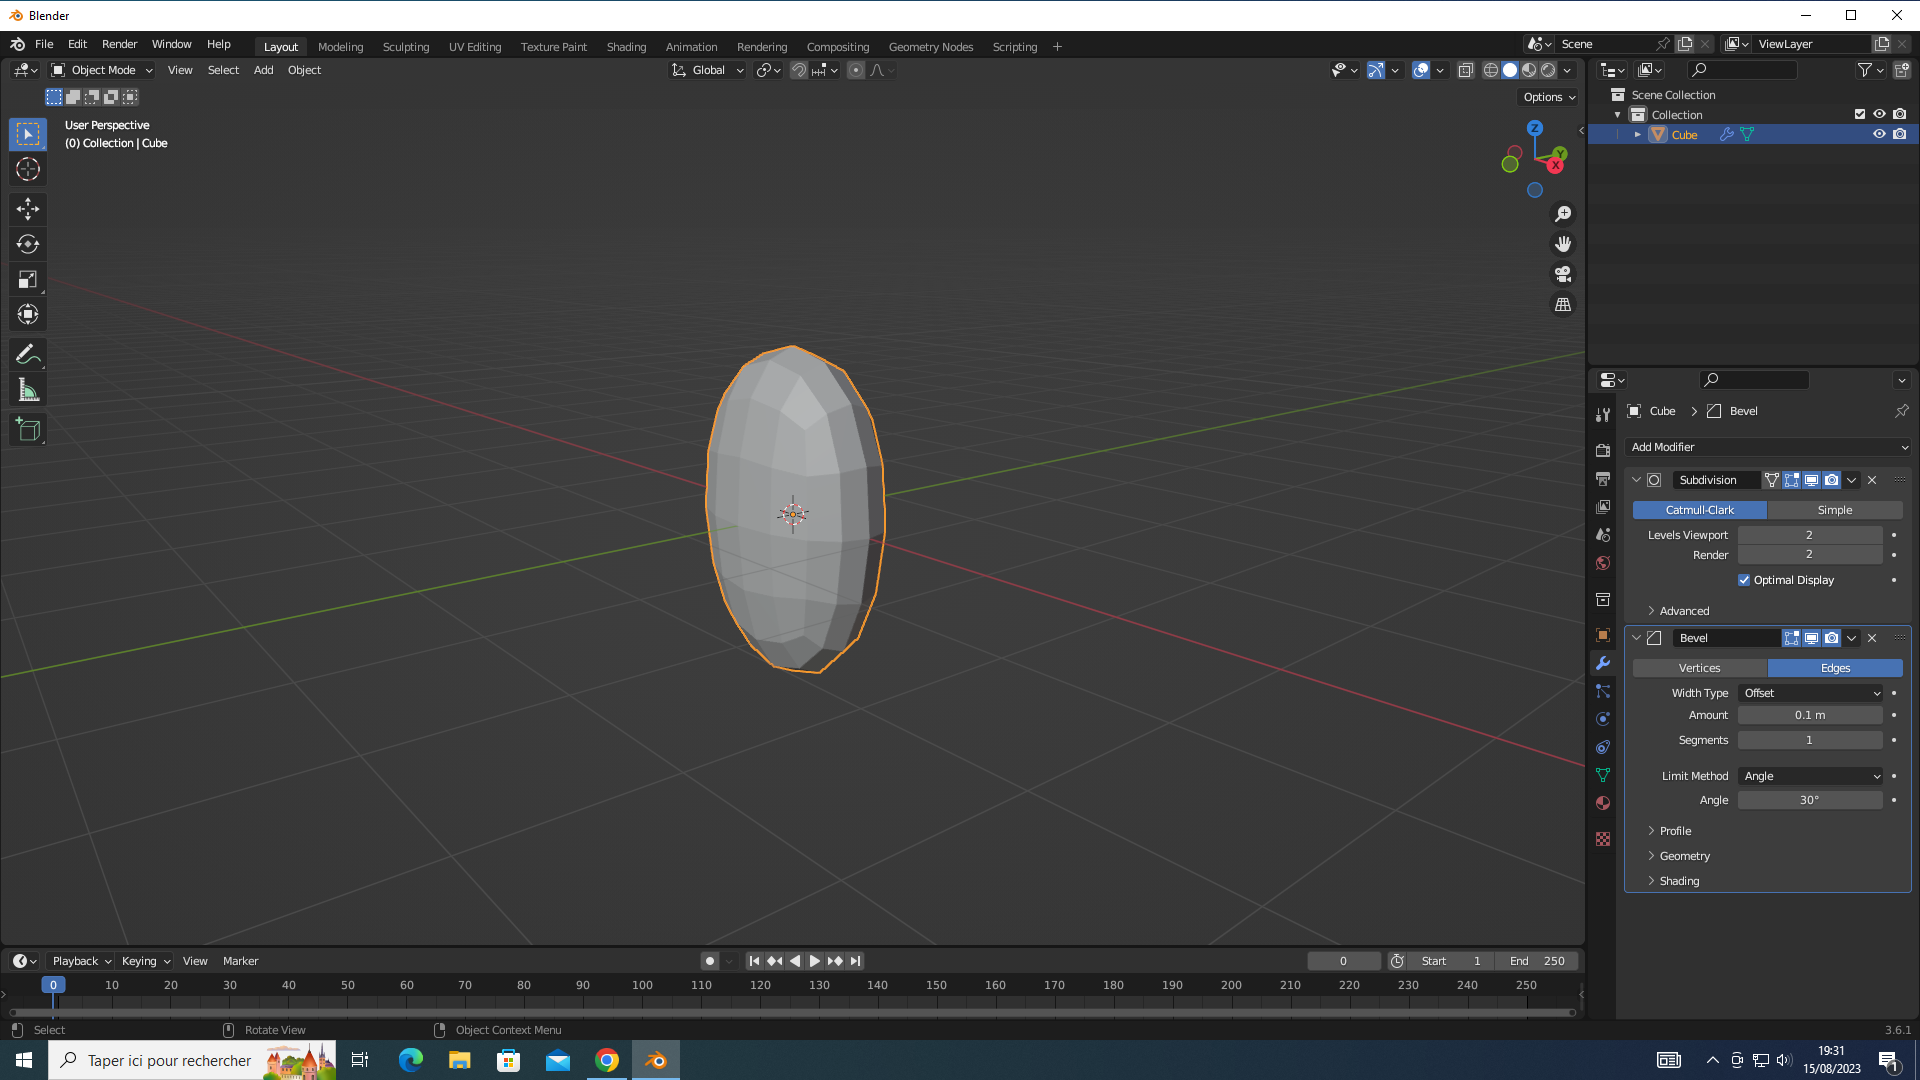Open the Render properties tab
1920x1080 pixels.
[1603, 451]
